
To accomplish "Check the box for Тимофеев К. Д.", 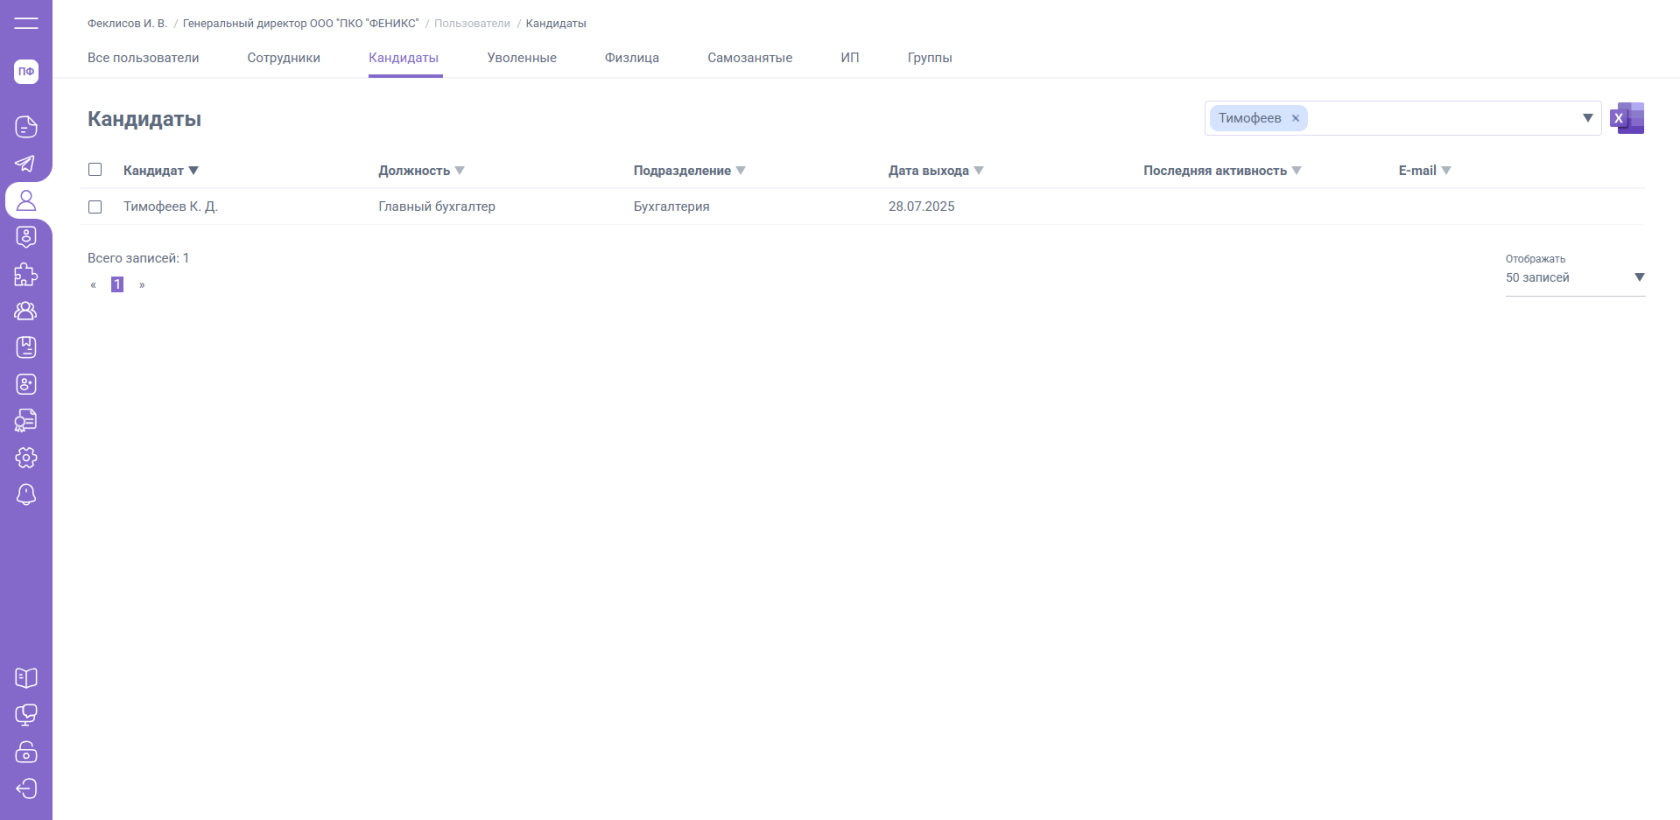I will pyautogui.click(x=95, y=207).
